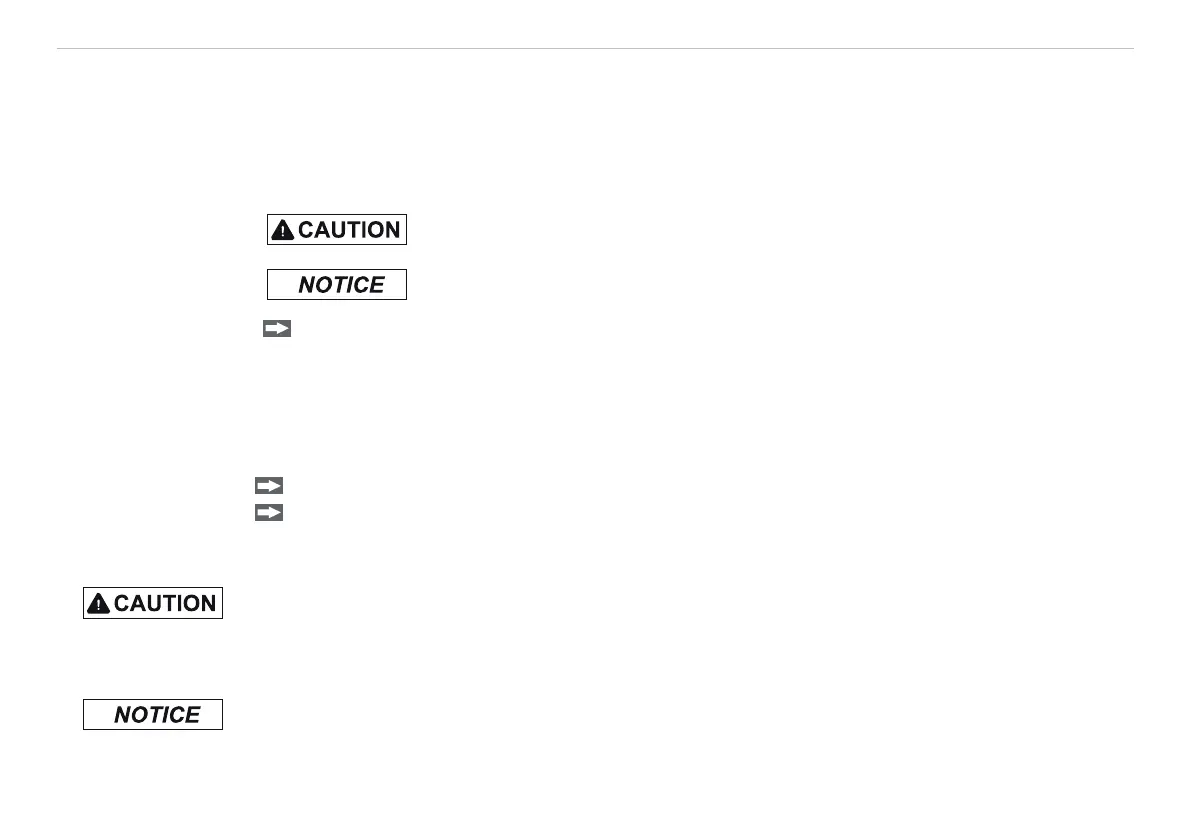Viewport: 1191px width, 839px height.
Task: Click the left-margin NOTICE label box
Action: (153, 714)
